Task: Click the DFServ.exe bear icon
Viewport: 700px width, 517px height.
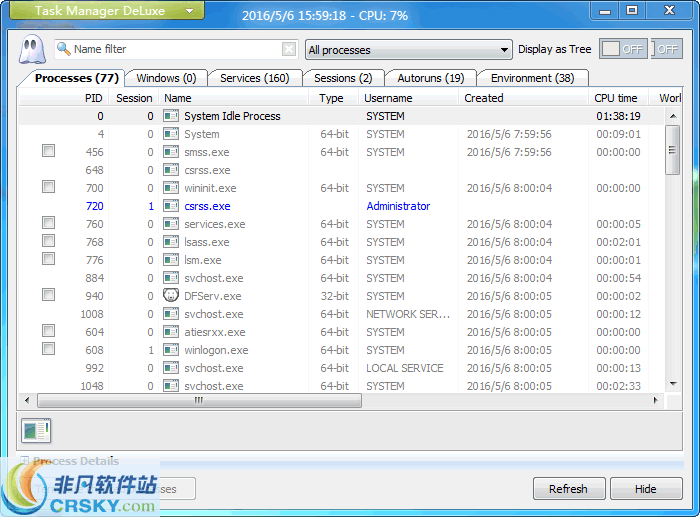Action: [x=171, y=296]
